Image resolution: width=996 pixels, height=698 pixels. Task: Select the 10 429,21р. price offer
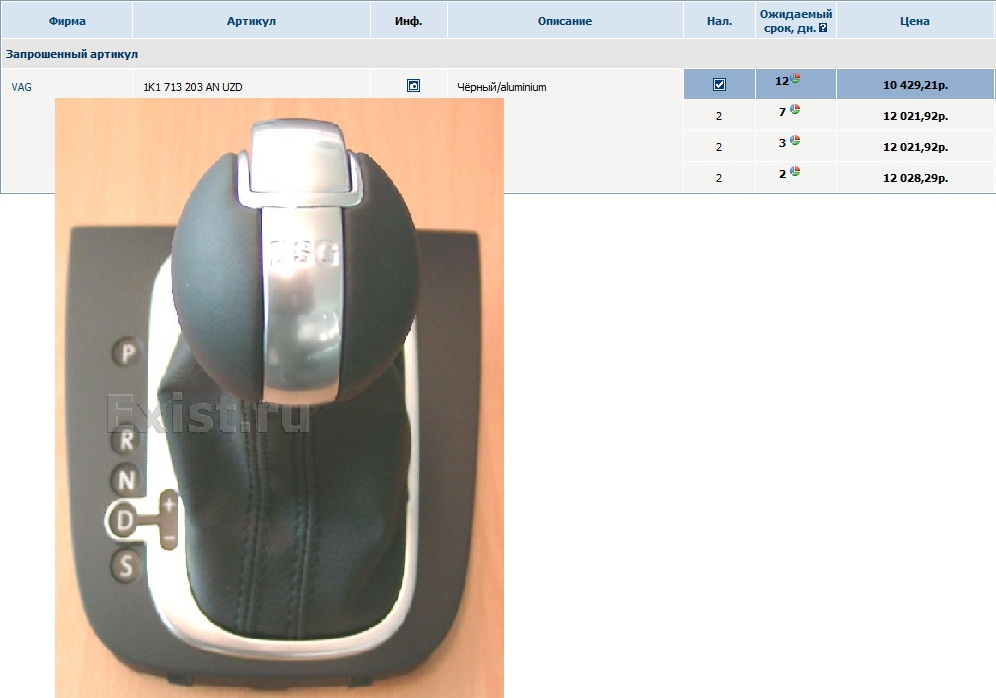coord(915,86)
